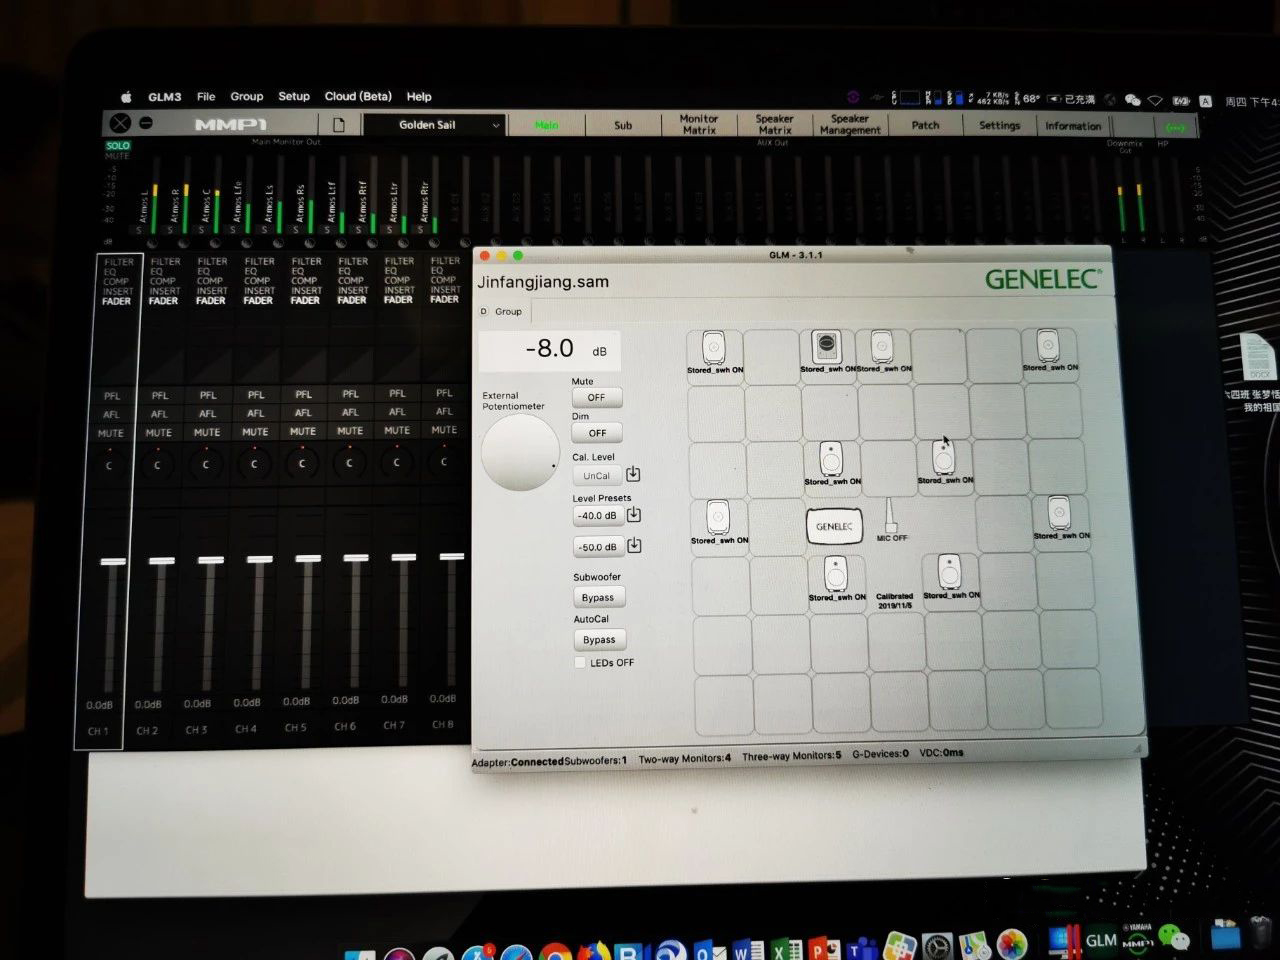Switch to the Speaker Matrix tab
Screen dimensions: 1280x960
pyautogui.click(x=774, y=125)
